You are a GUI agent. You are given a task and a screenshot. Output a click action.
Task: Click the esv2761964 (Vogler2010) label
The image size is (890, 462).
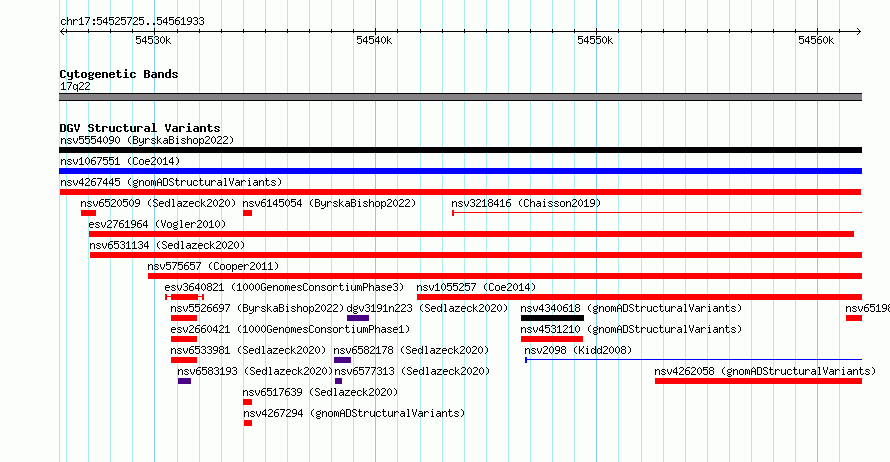tap(157, 224)
